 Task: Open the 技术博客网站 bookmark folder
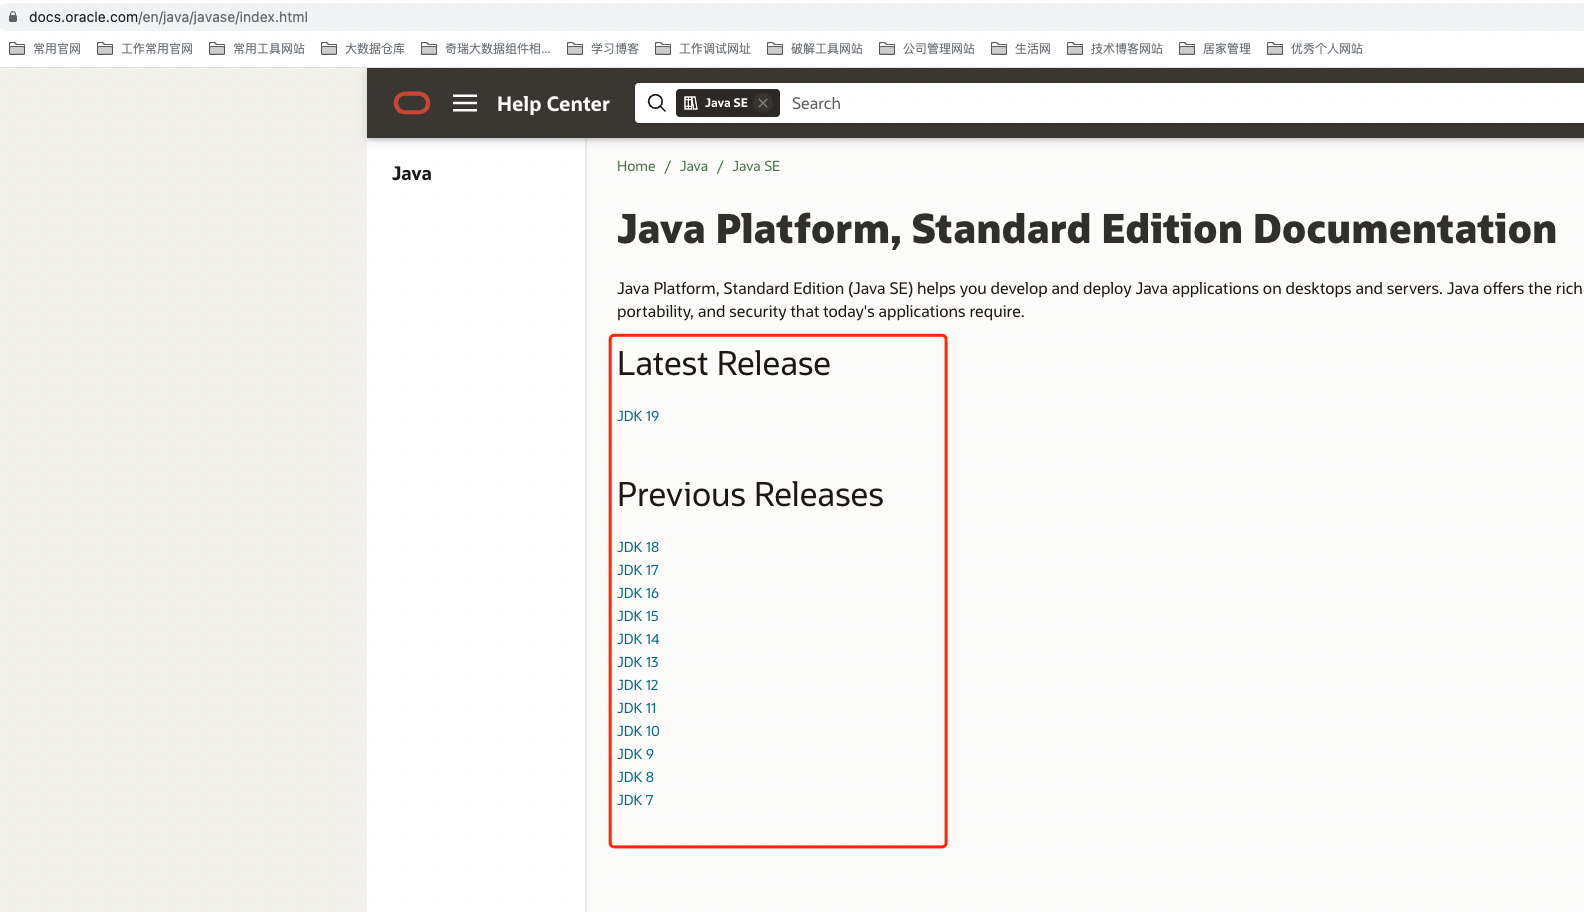[1115, 48]
